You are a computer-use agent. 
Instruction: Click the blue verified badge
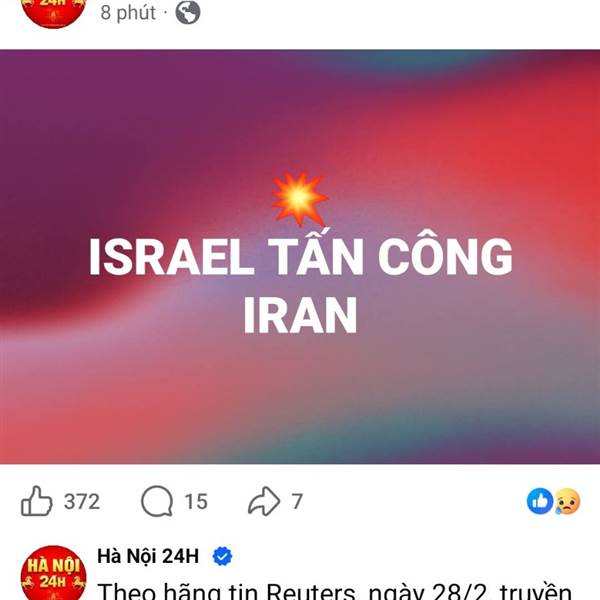point(222,556)
